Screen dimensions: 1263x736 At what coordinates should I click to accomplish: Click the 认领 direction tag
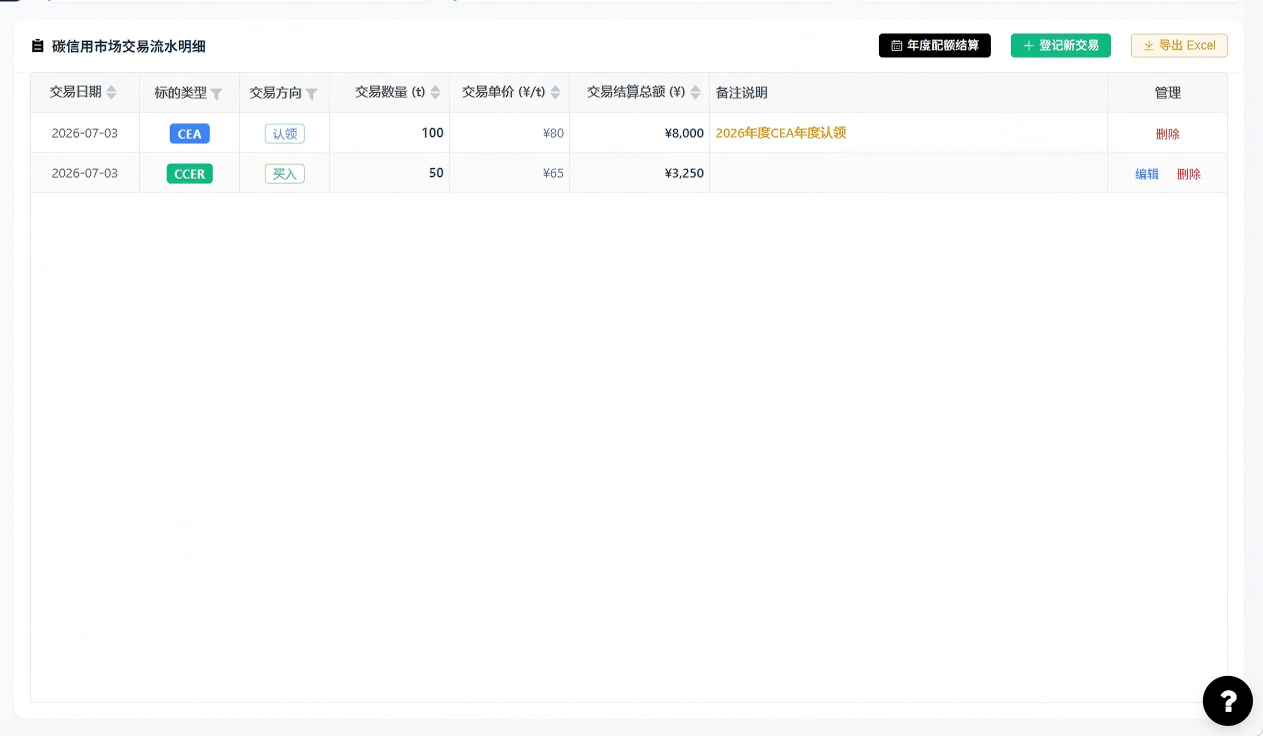coord(285,133)
